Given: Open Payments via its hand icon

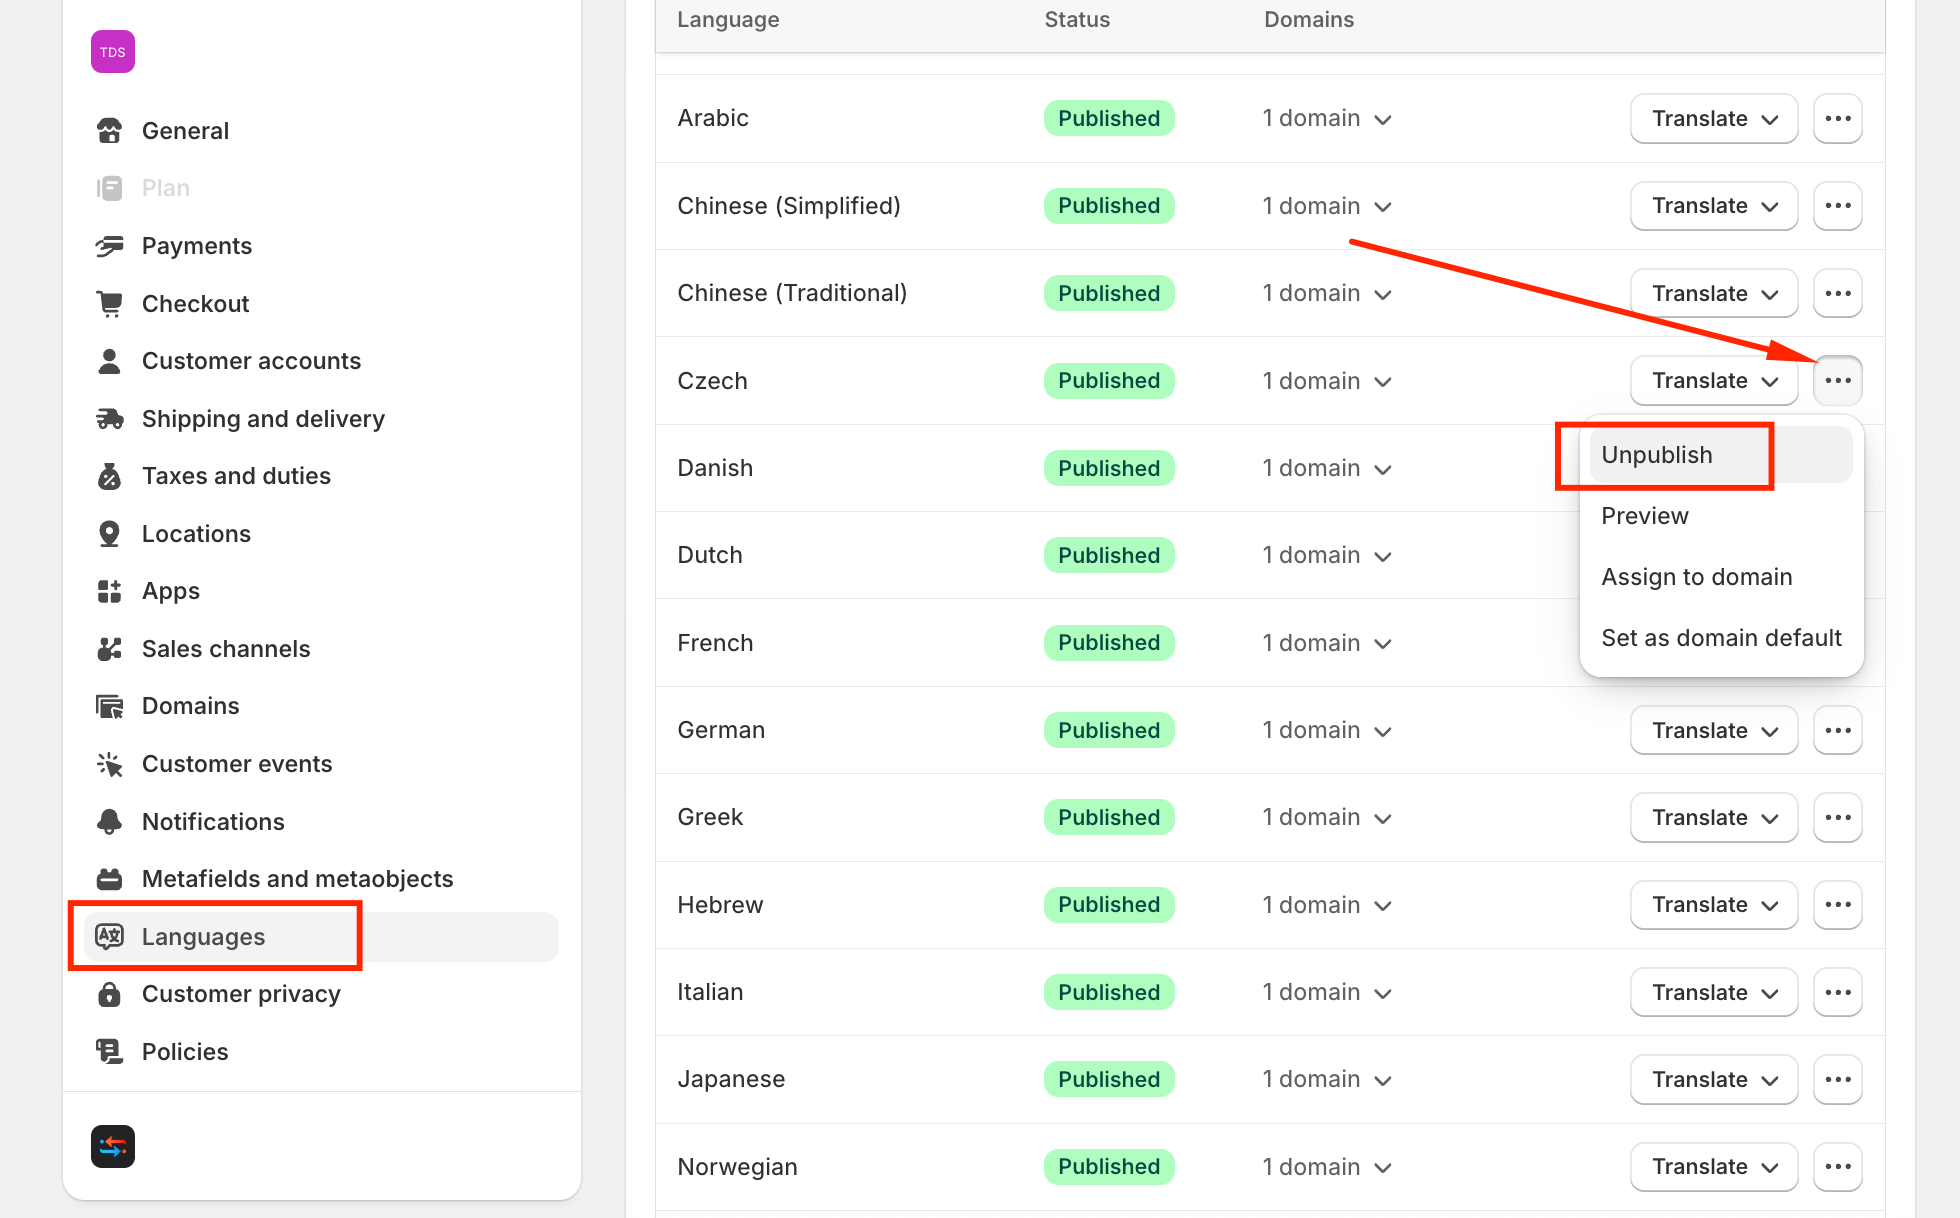Looking at the screenshot, I should 110,246.
